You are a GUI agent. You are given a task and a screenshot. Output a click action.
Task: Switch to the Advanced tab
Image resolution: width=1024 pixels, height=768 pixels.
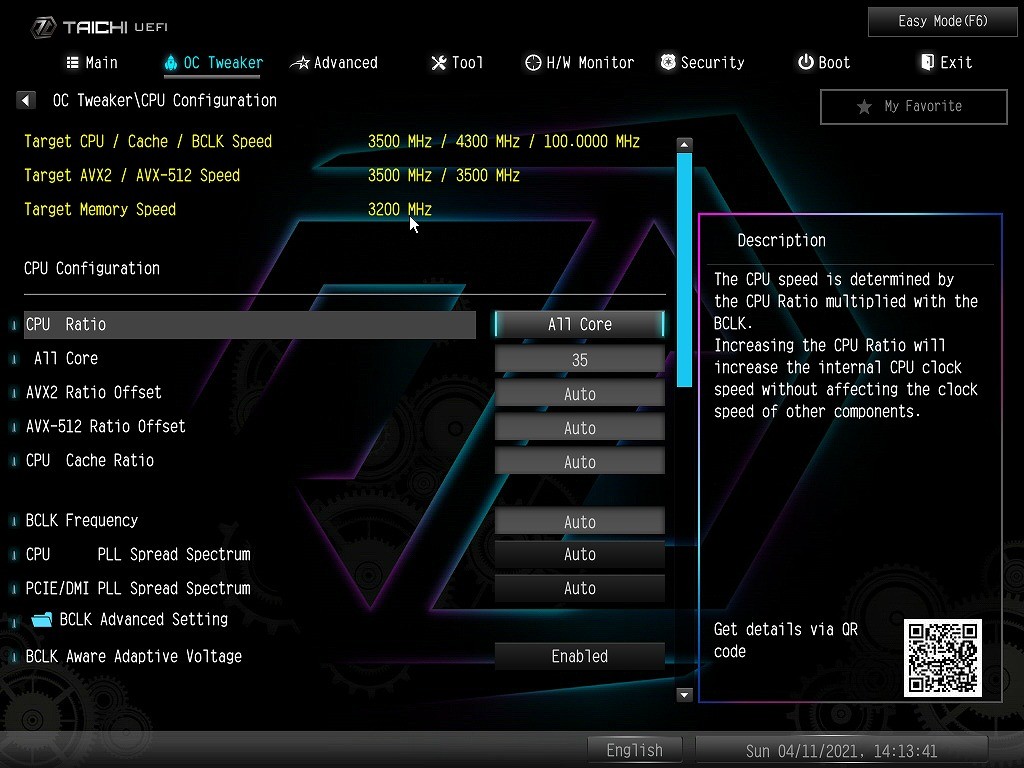coord(334,63)
